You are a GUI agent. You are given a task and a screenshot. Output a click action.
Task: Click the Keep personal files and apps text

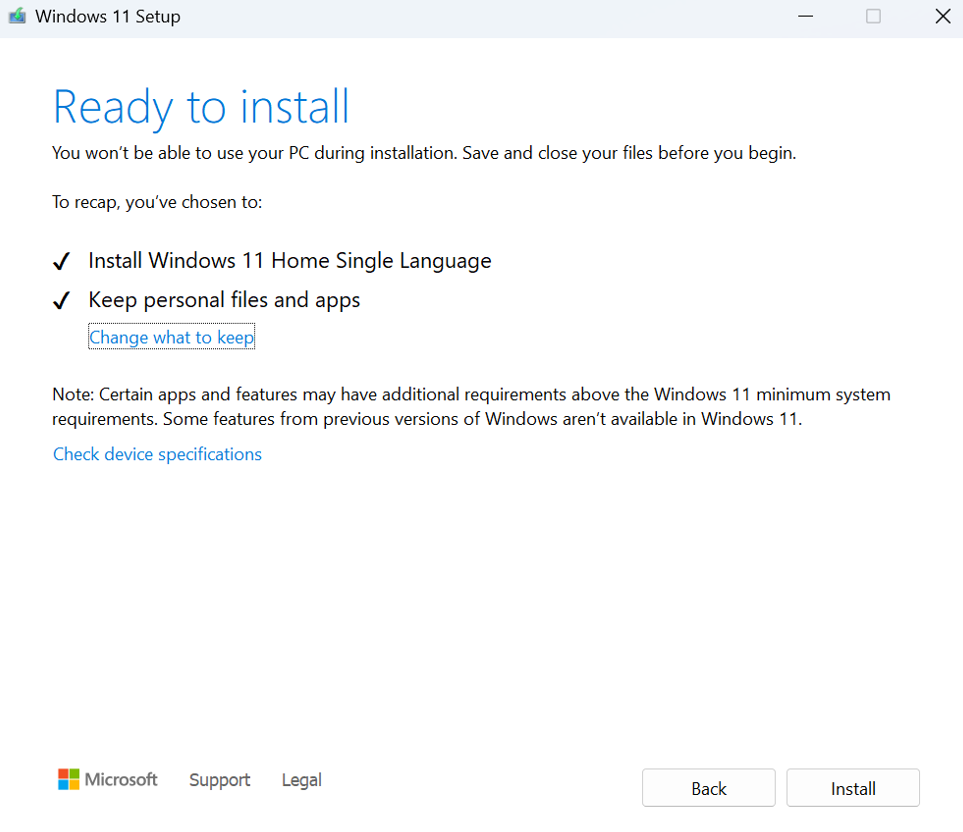[224, 300]
